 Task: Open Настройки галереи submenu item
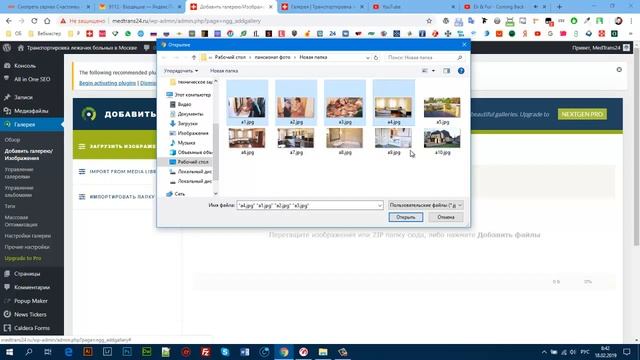(28, 236)
